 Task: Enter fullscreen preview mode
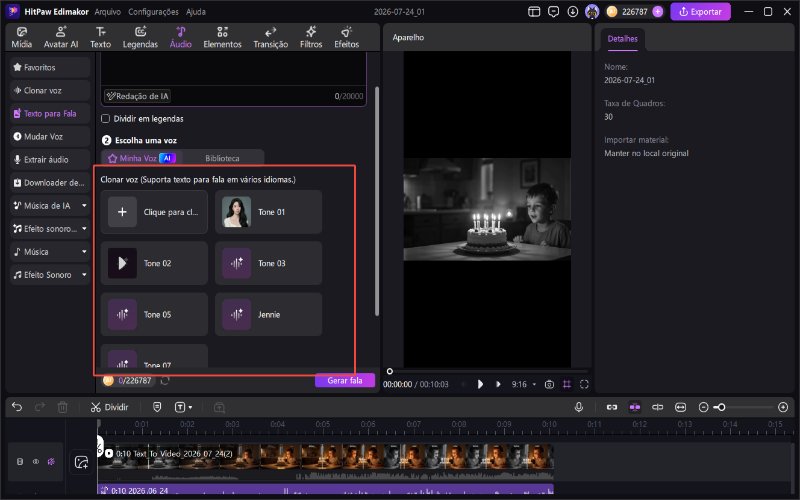tap(584, 384)
